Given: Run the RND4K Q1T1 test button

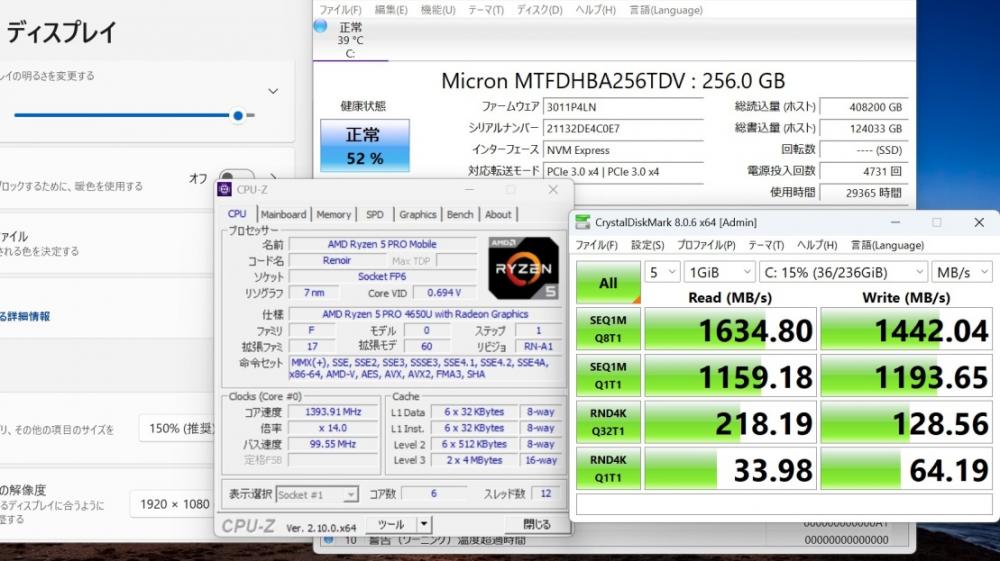Looking at the screenshot, I should pyautogui.click(x=608, y=469).
